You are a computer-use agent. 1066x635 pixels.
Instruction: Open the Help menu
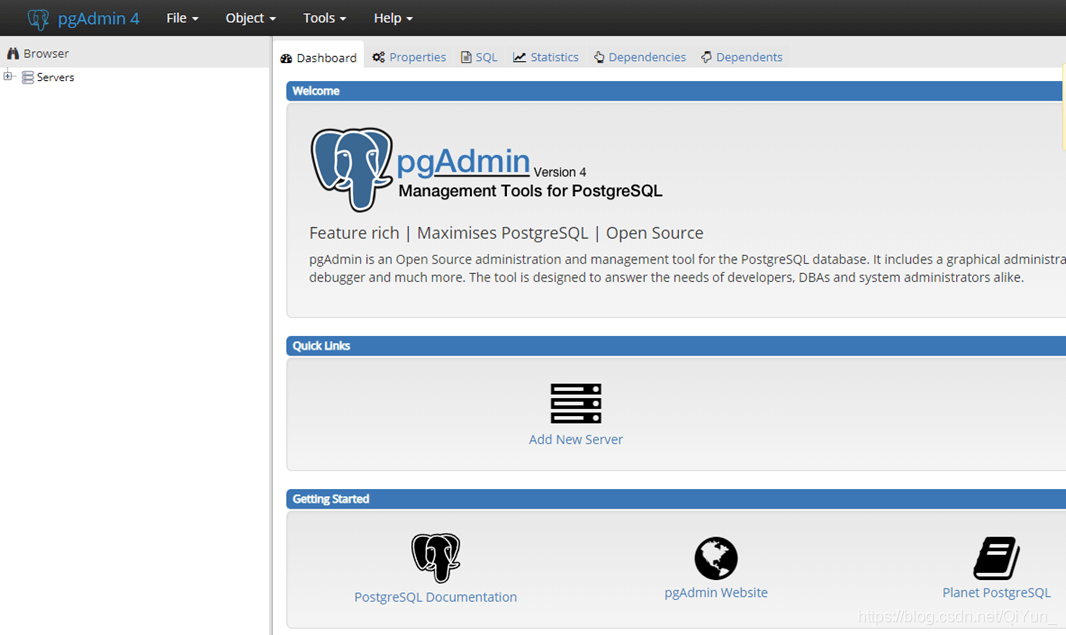(391, 17)
